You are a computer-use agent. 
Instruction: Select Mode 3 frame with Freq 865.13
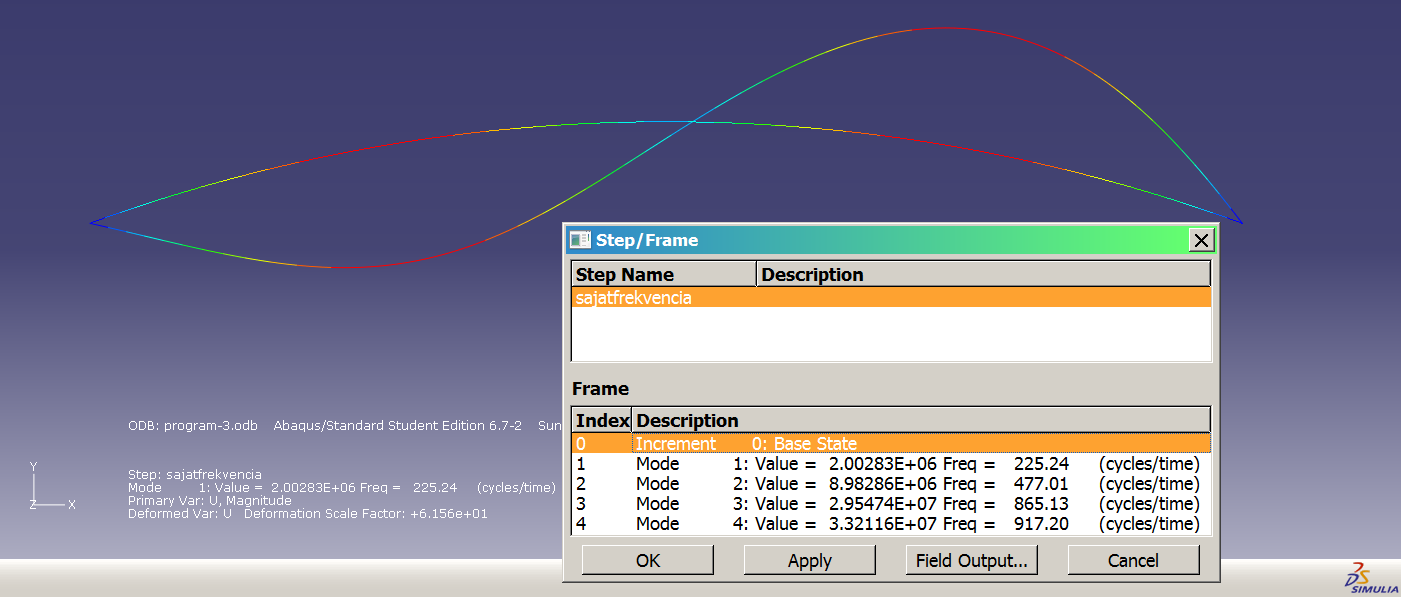[x=891, y=503]
